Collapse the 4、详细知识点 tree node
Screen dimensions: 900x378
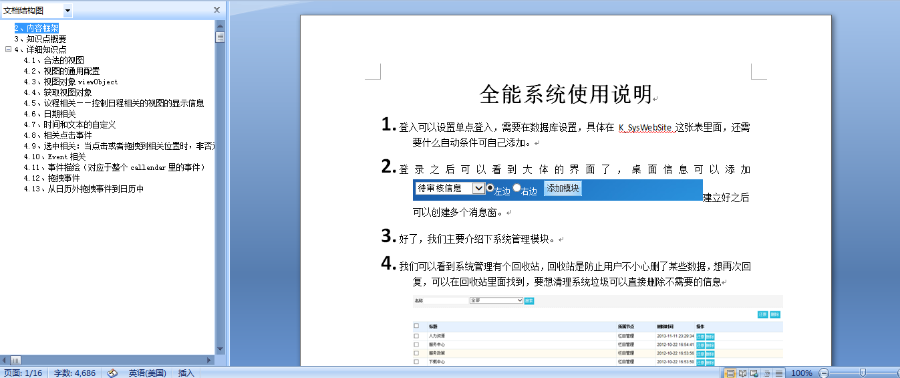point(8,49)
